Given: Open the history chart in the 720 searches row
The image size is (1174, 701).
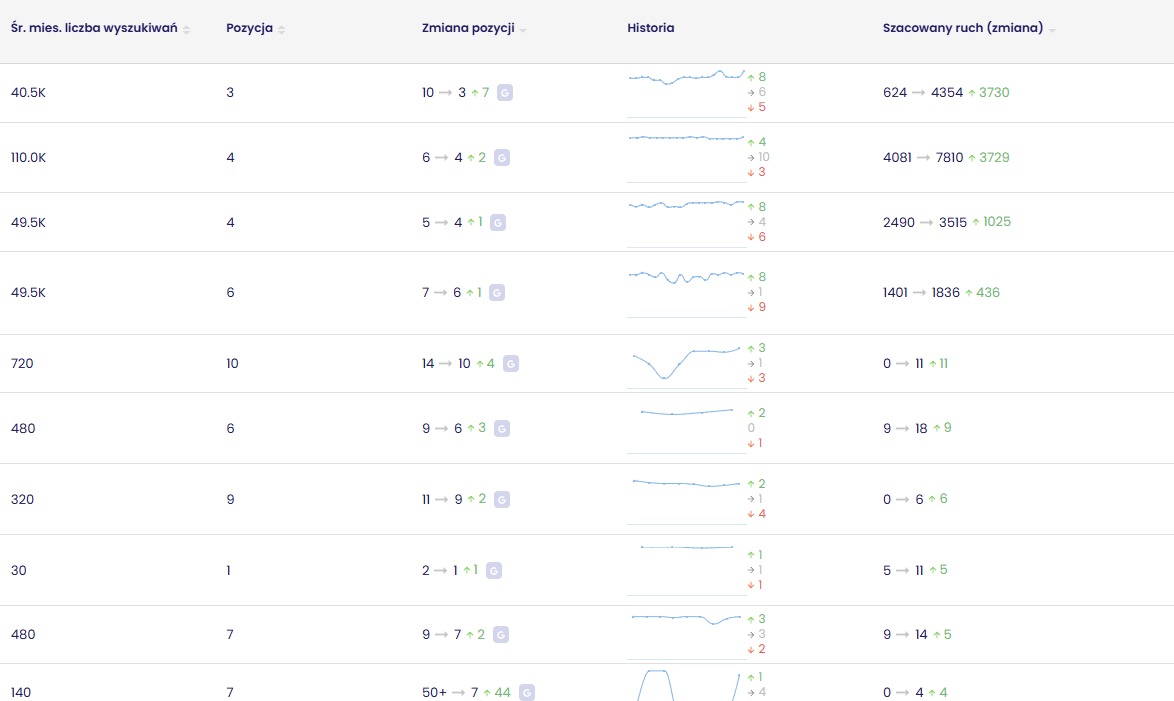Looking at the screenshot, I should tap(686, 364).
